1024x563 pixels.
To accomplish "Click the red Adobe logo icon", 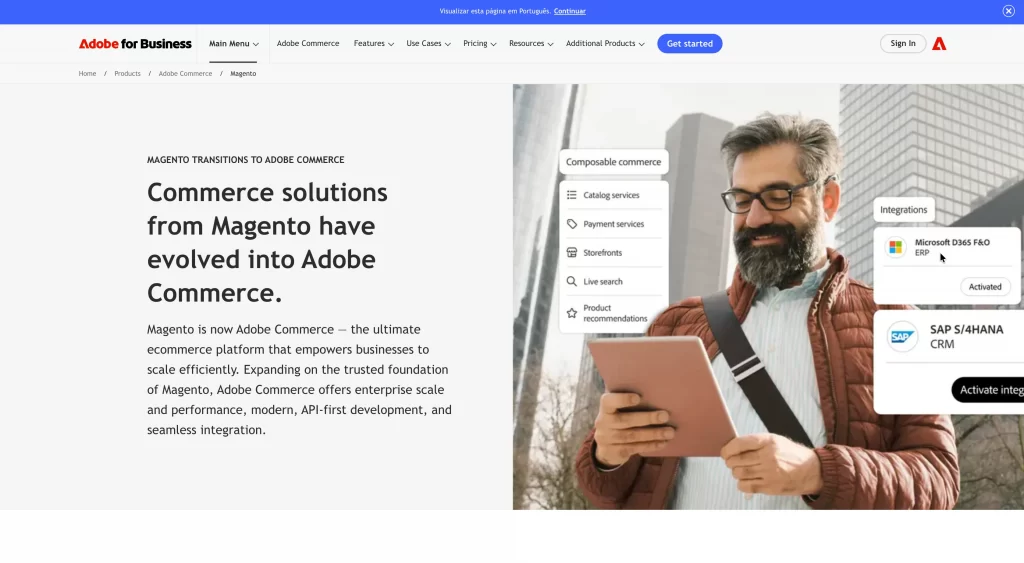I will click(x=939, y=44).
